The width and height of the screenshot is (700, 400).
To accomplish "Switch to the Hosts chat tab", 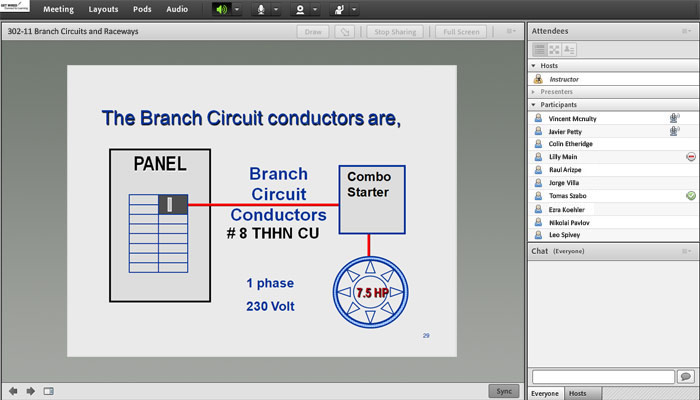I will pyautogui.click(x=578, y=393).
